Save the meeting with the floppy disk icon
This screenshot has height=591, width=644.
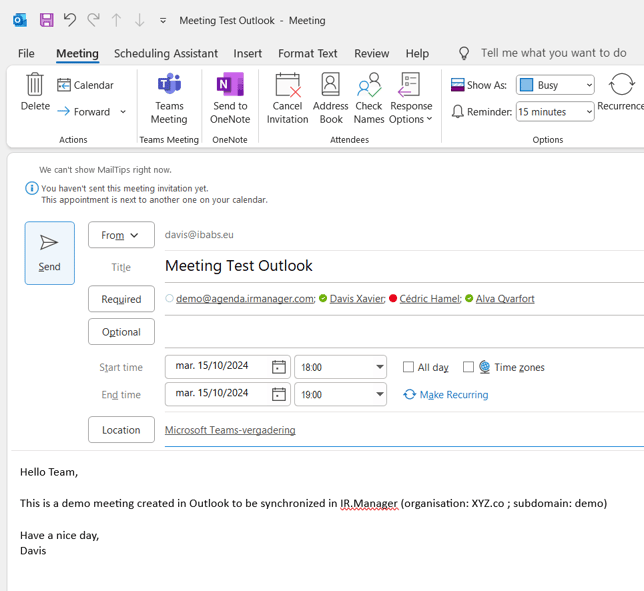tap(46, 20)
